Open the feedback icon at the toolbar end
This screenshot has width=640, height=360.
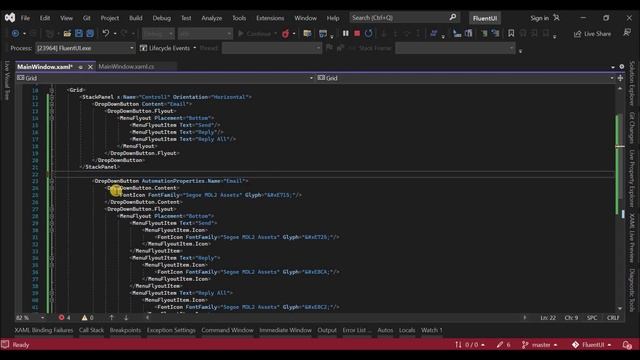tap(627, 33)
